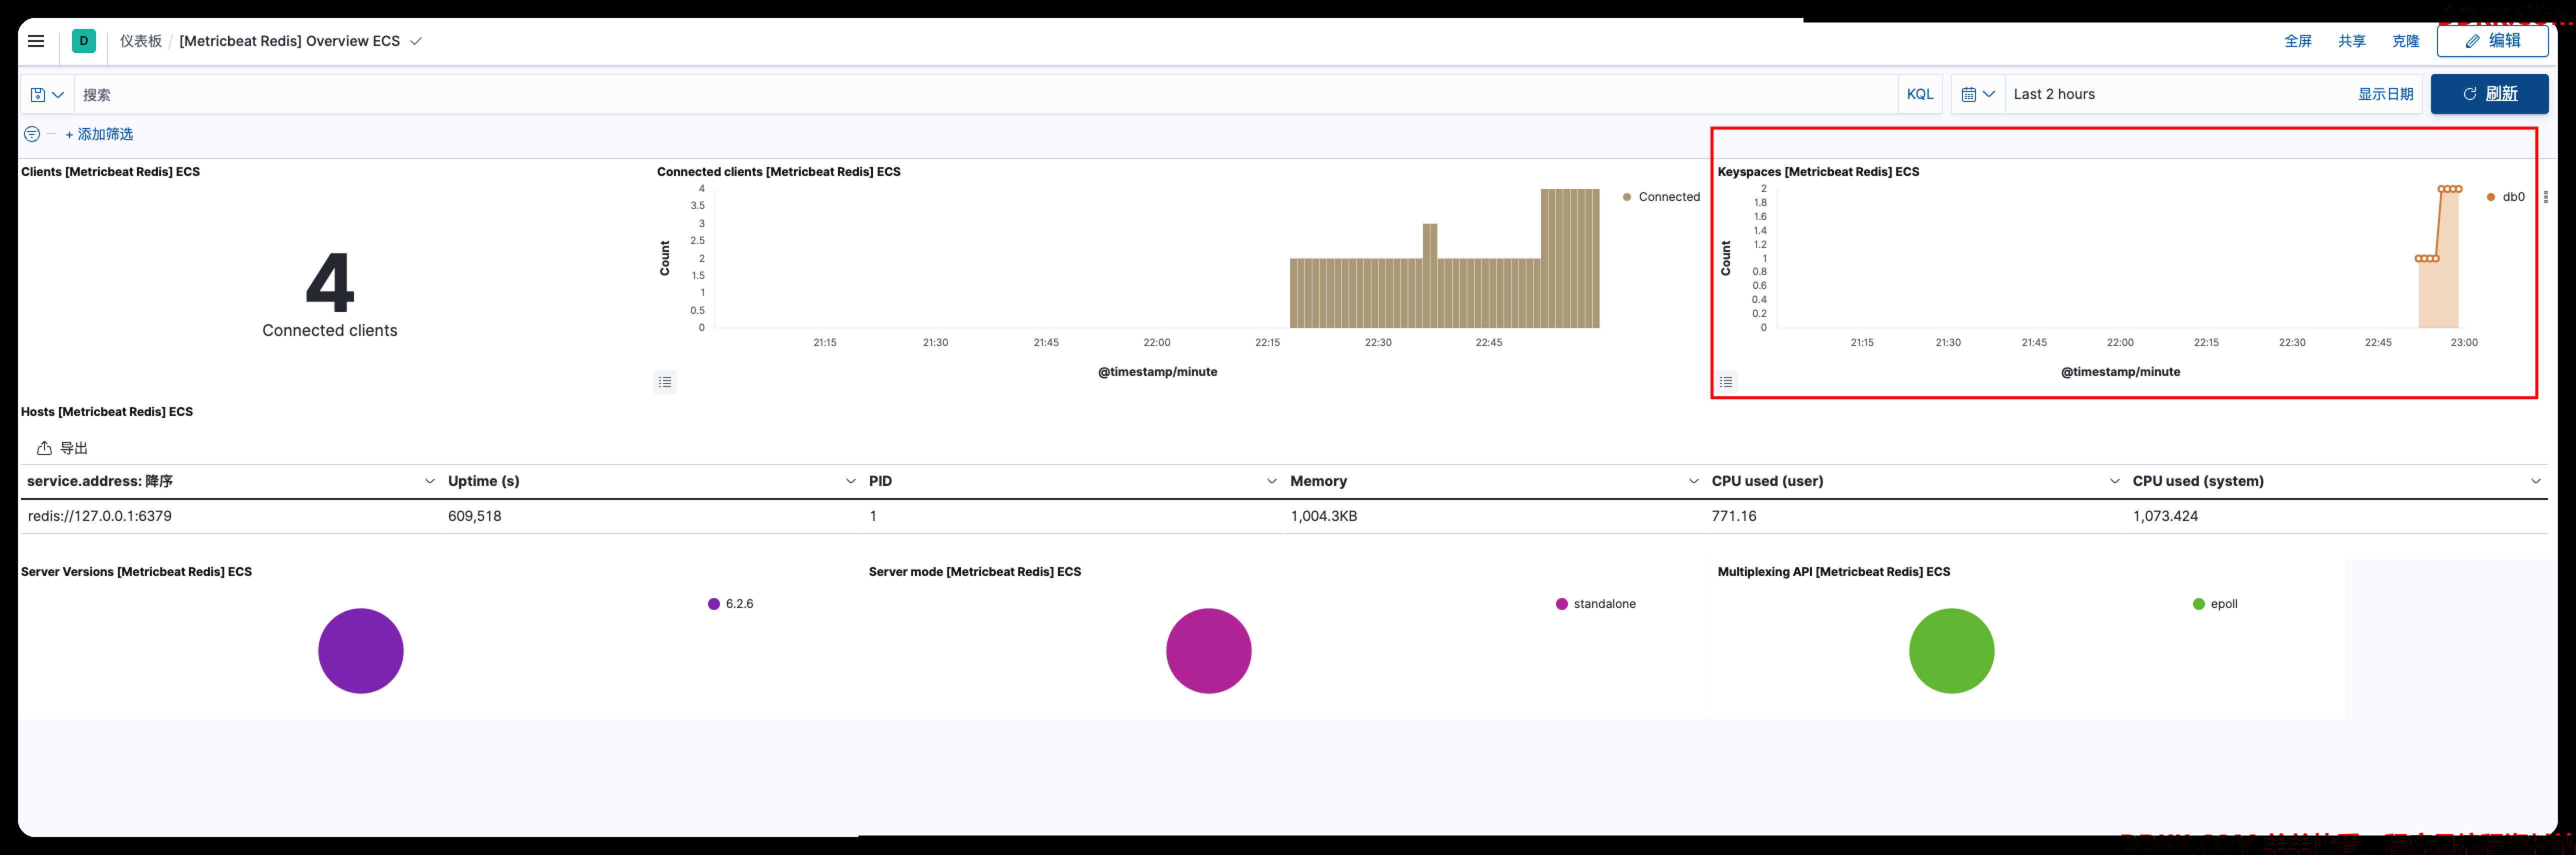
Task: Click the 刷新 refresh button
Action: click(2489, 94)
